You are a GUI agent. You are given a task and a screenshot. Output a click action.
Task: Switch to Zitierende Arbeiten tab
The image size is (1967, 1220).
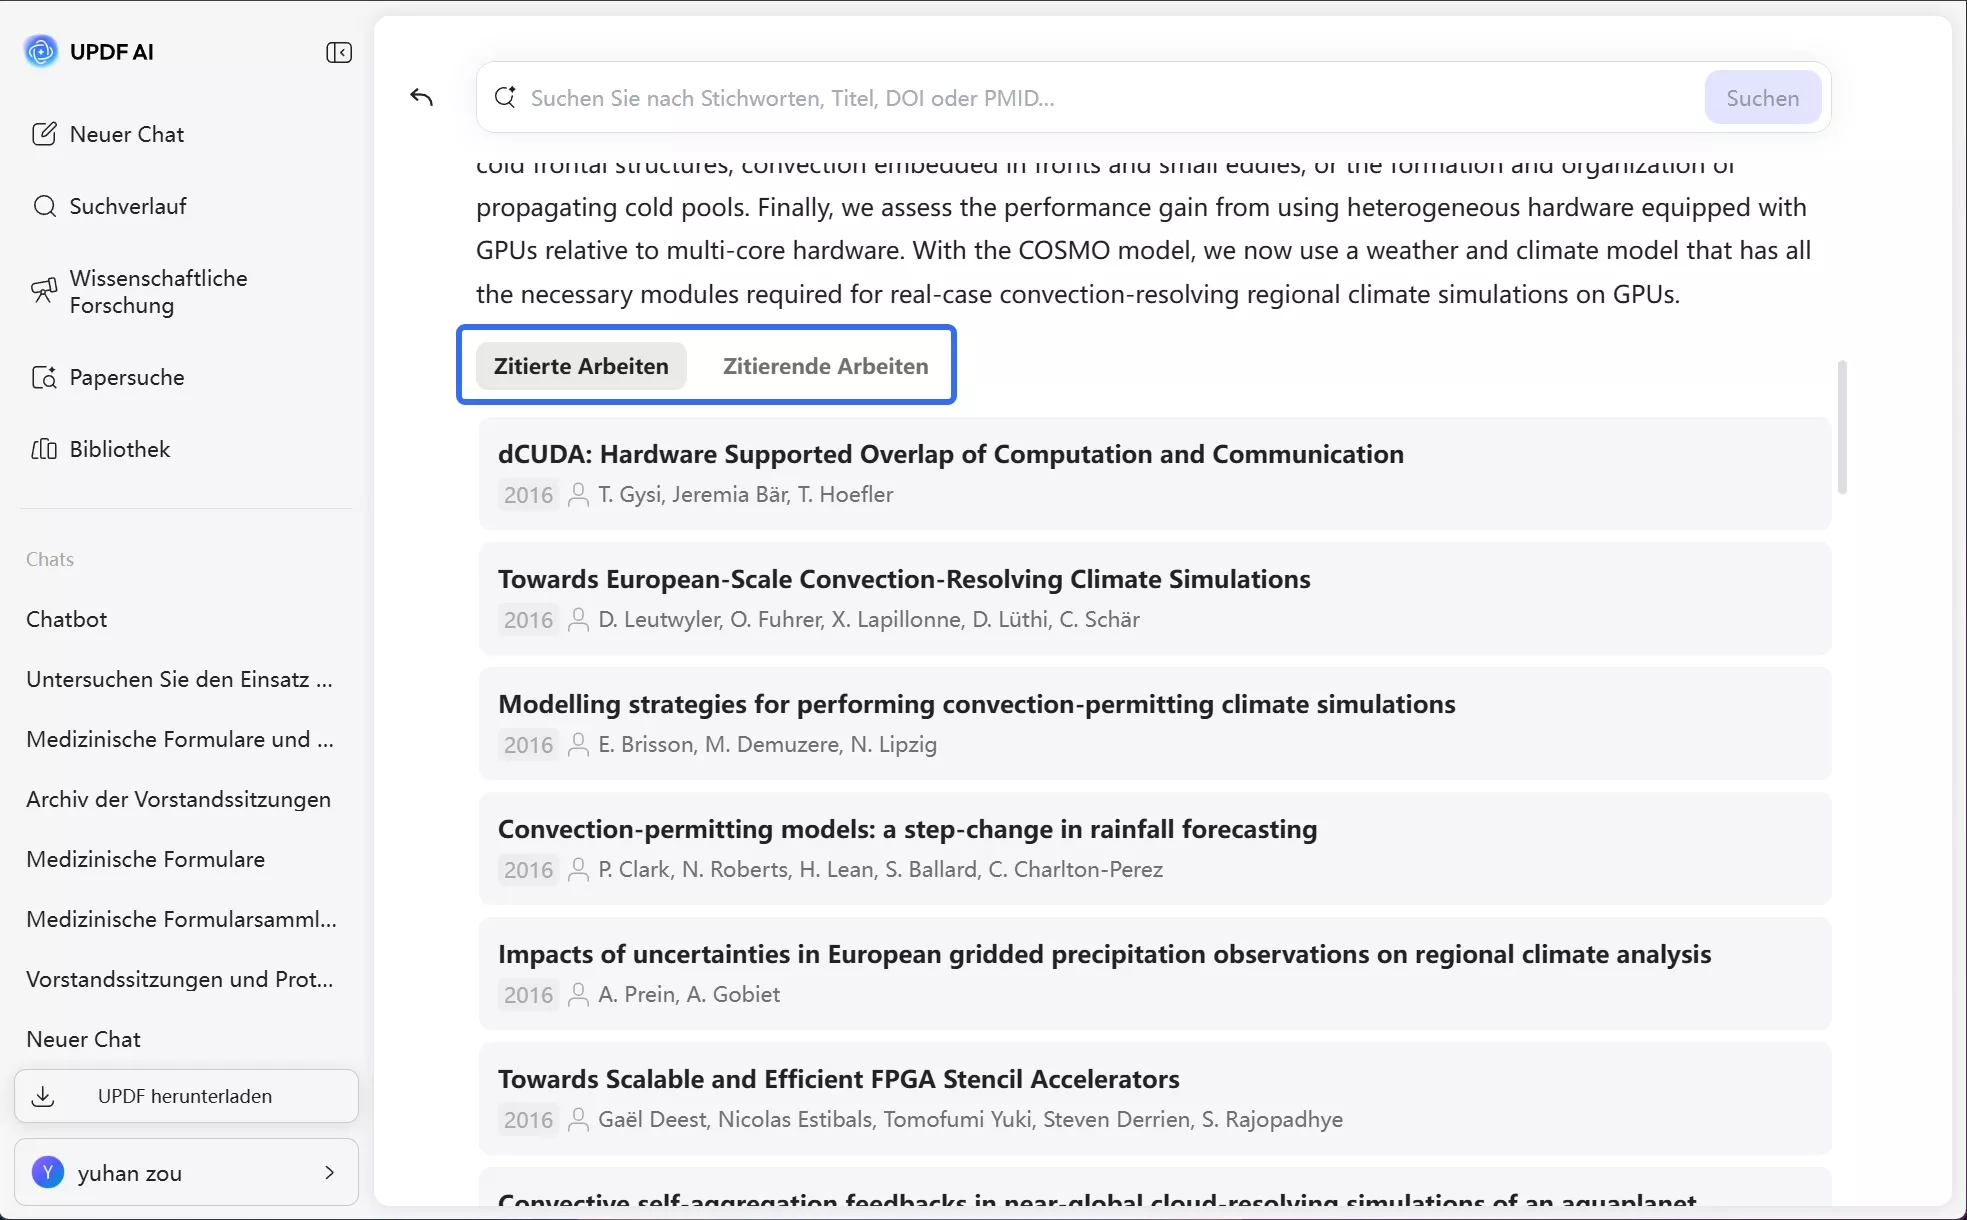pyautogui.click(x=825, y=366)
